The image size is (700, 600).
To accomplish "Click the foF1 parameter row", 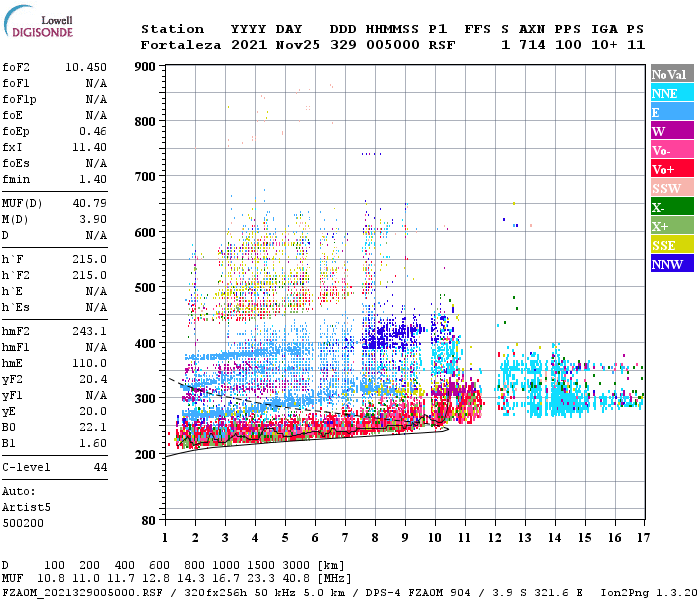I will point(54,83).
